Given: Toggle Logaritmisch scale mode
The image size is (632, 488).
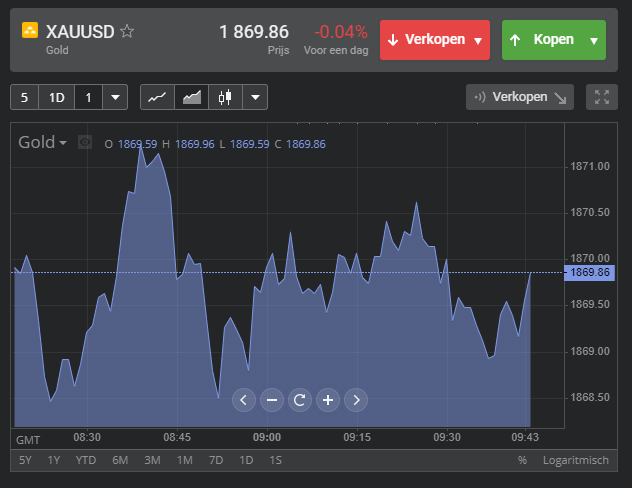Looking at the screenshot, I should [576, 460].
